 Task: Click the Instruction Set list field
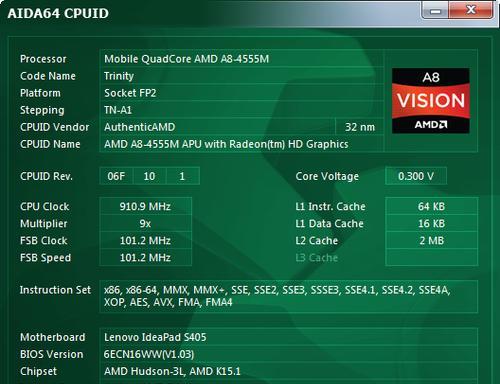click(288, 296)
